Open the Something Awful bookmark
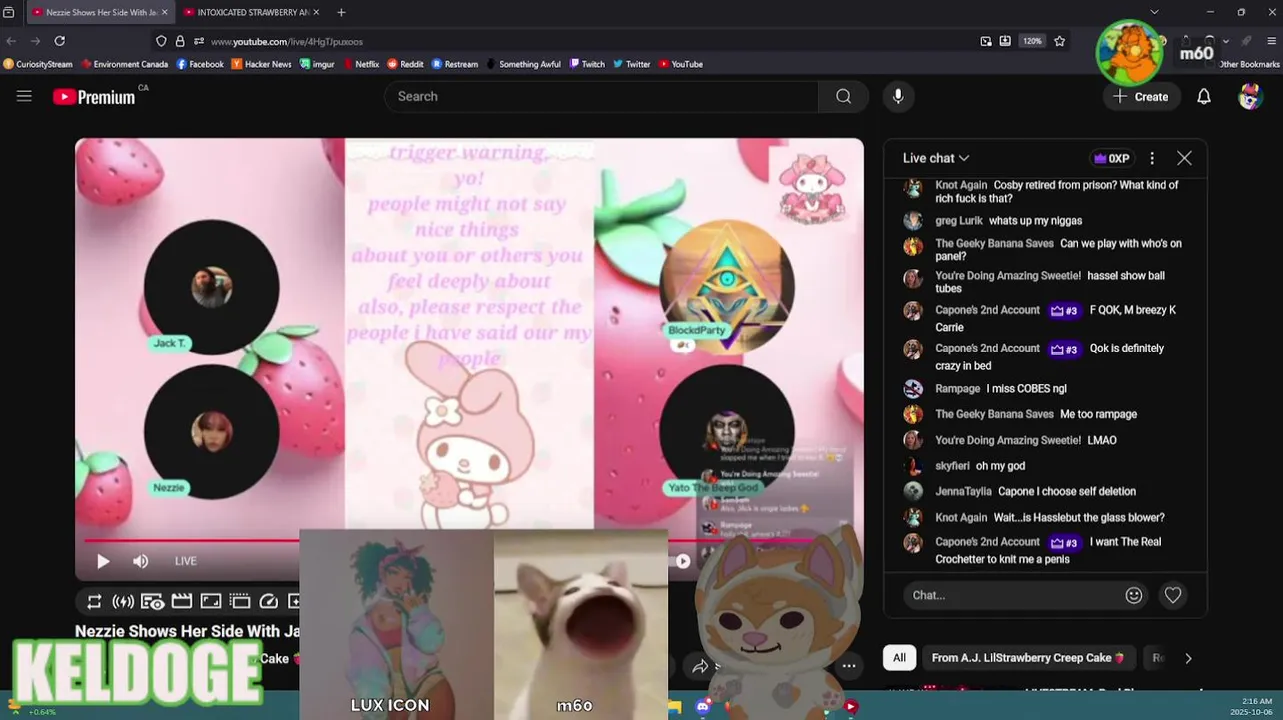The image size is (1283, 720). coord(524,64)
